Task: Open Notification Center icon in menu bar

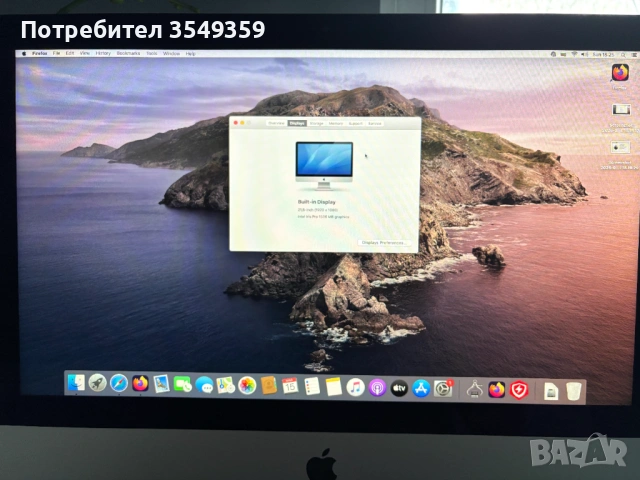Action: [634, 55]
